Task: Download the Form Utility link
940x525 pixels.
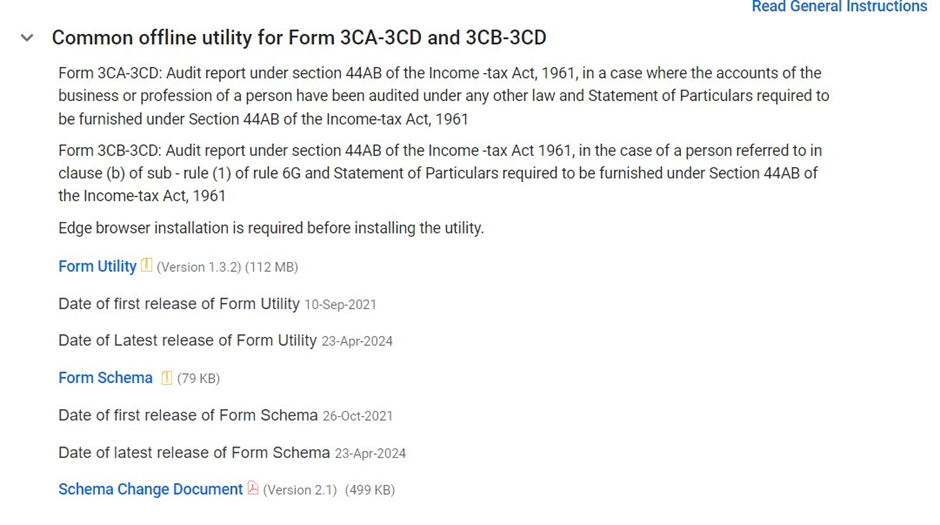Action: tap(97, 267)
